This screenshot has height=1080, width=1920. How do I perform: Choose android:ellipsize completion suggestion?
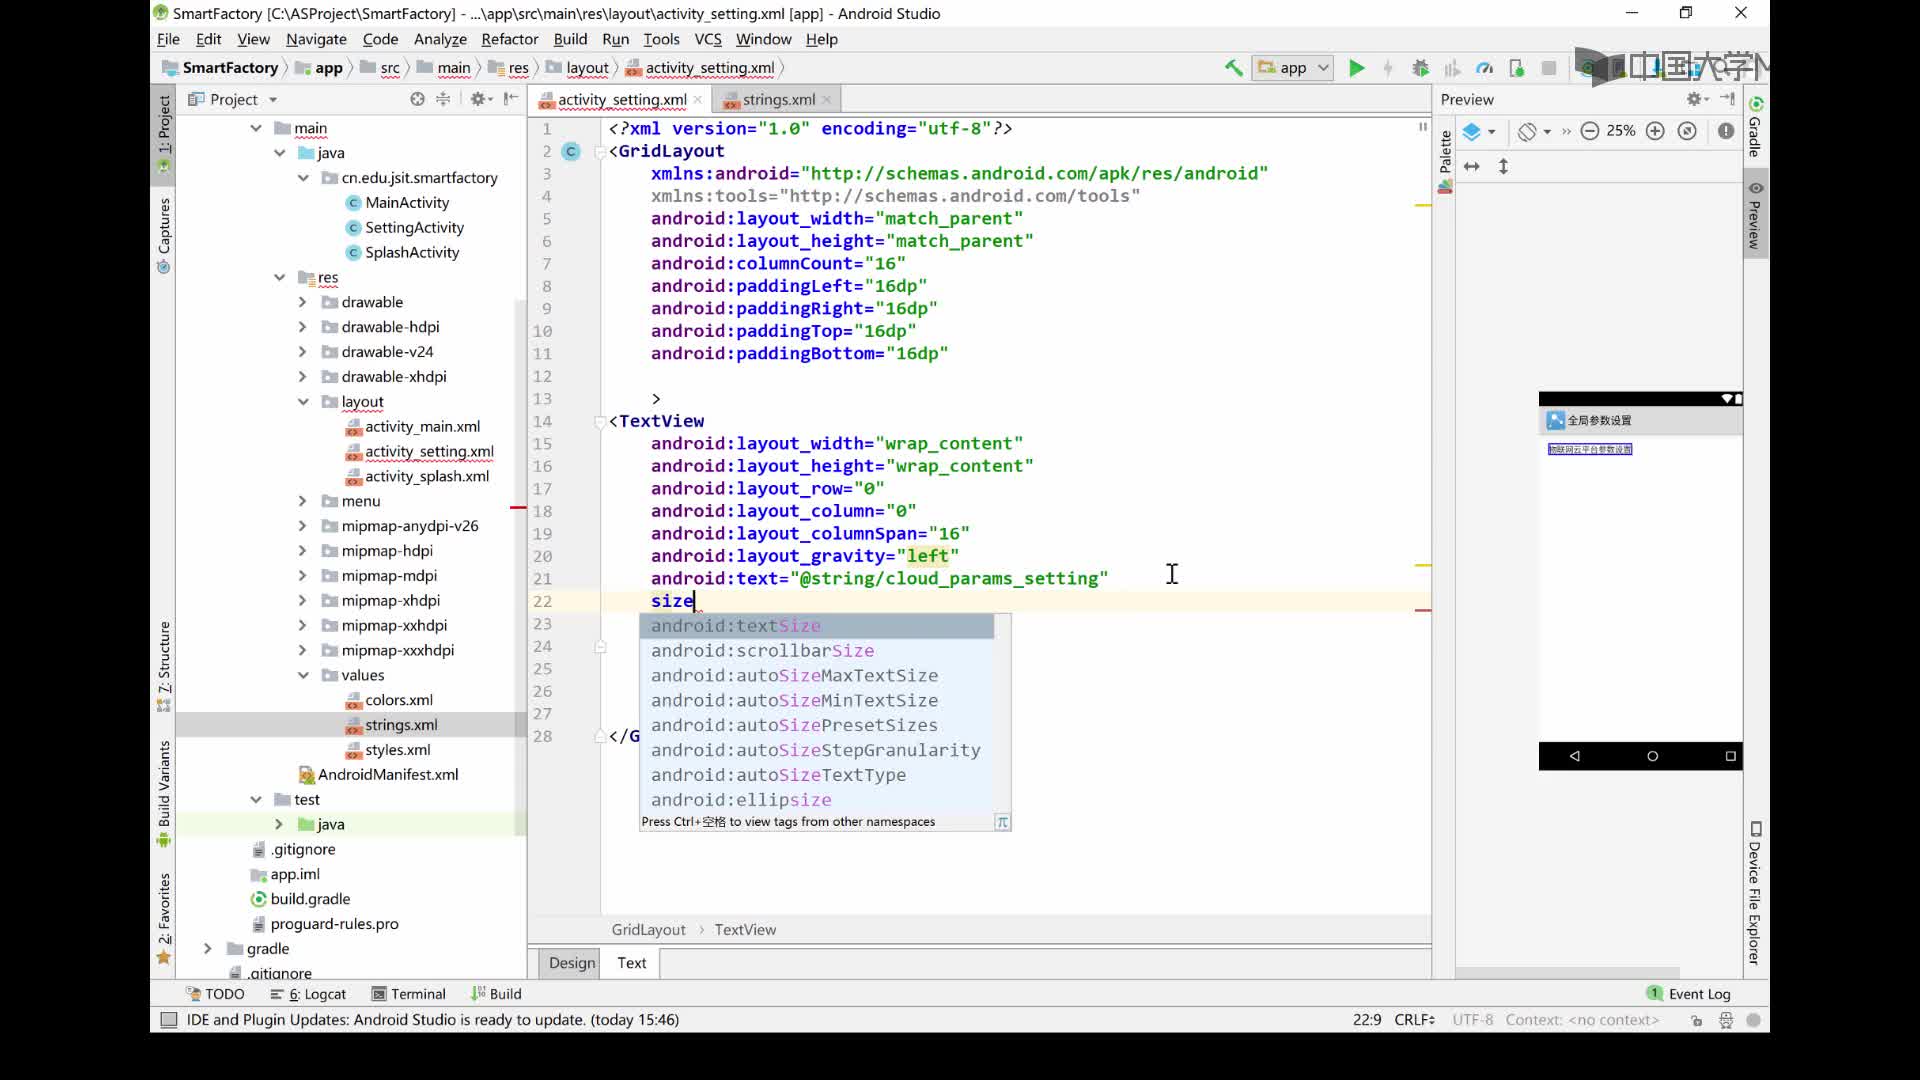click(817, 800)
